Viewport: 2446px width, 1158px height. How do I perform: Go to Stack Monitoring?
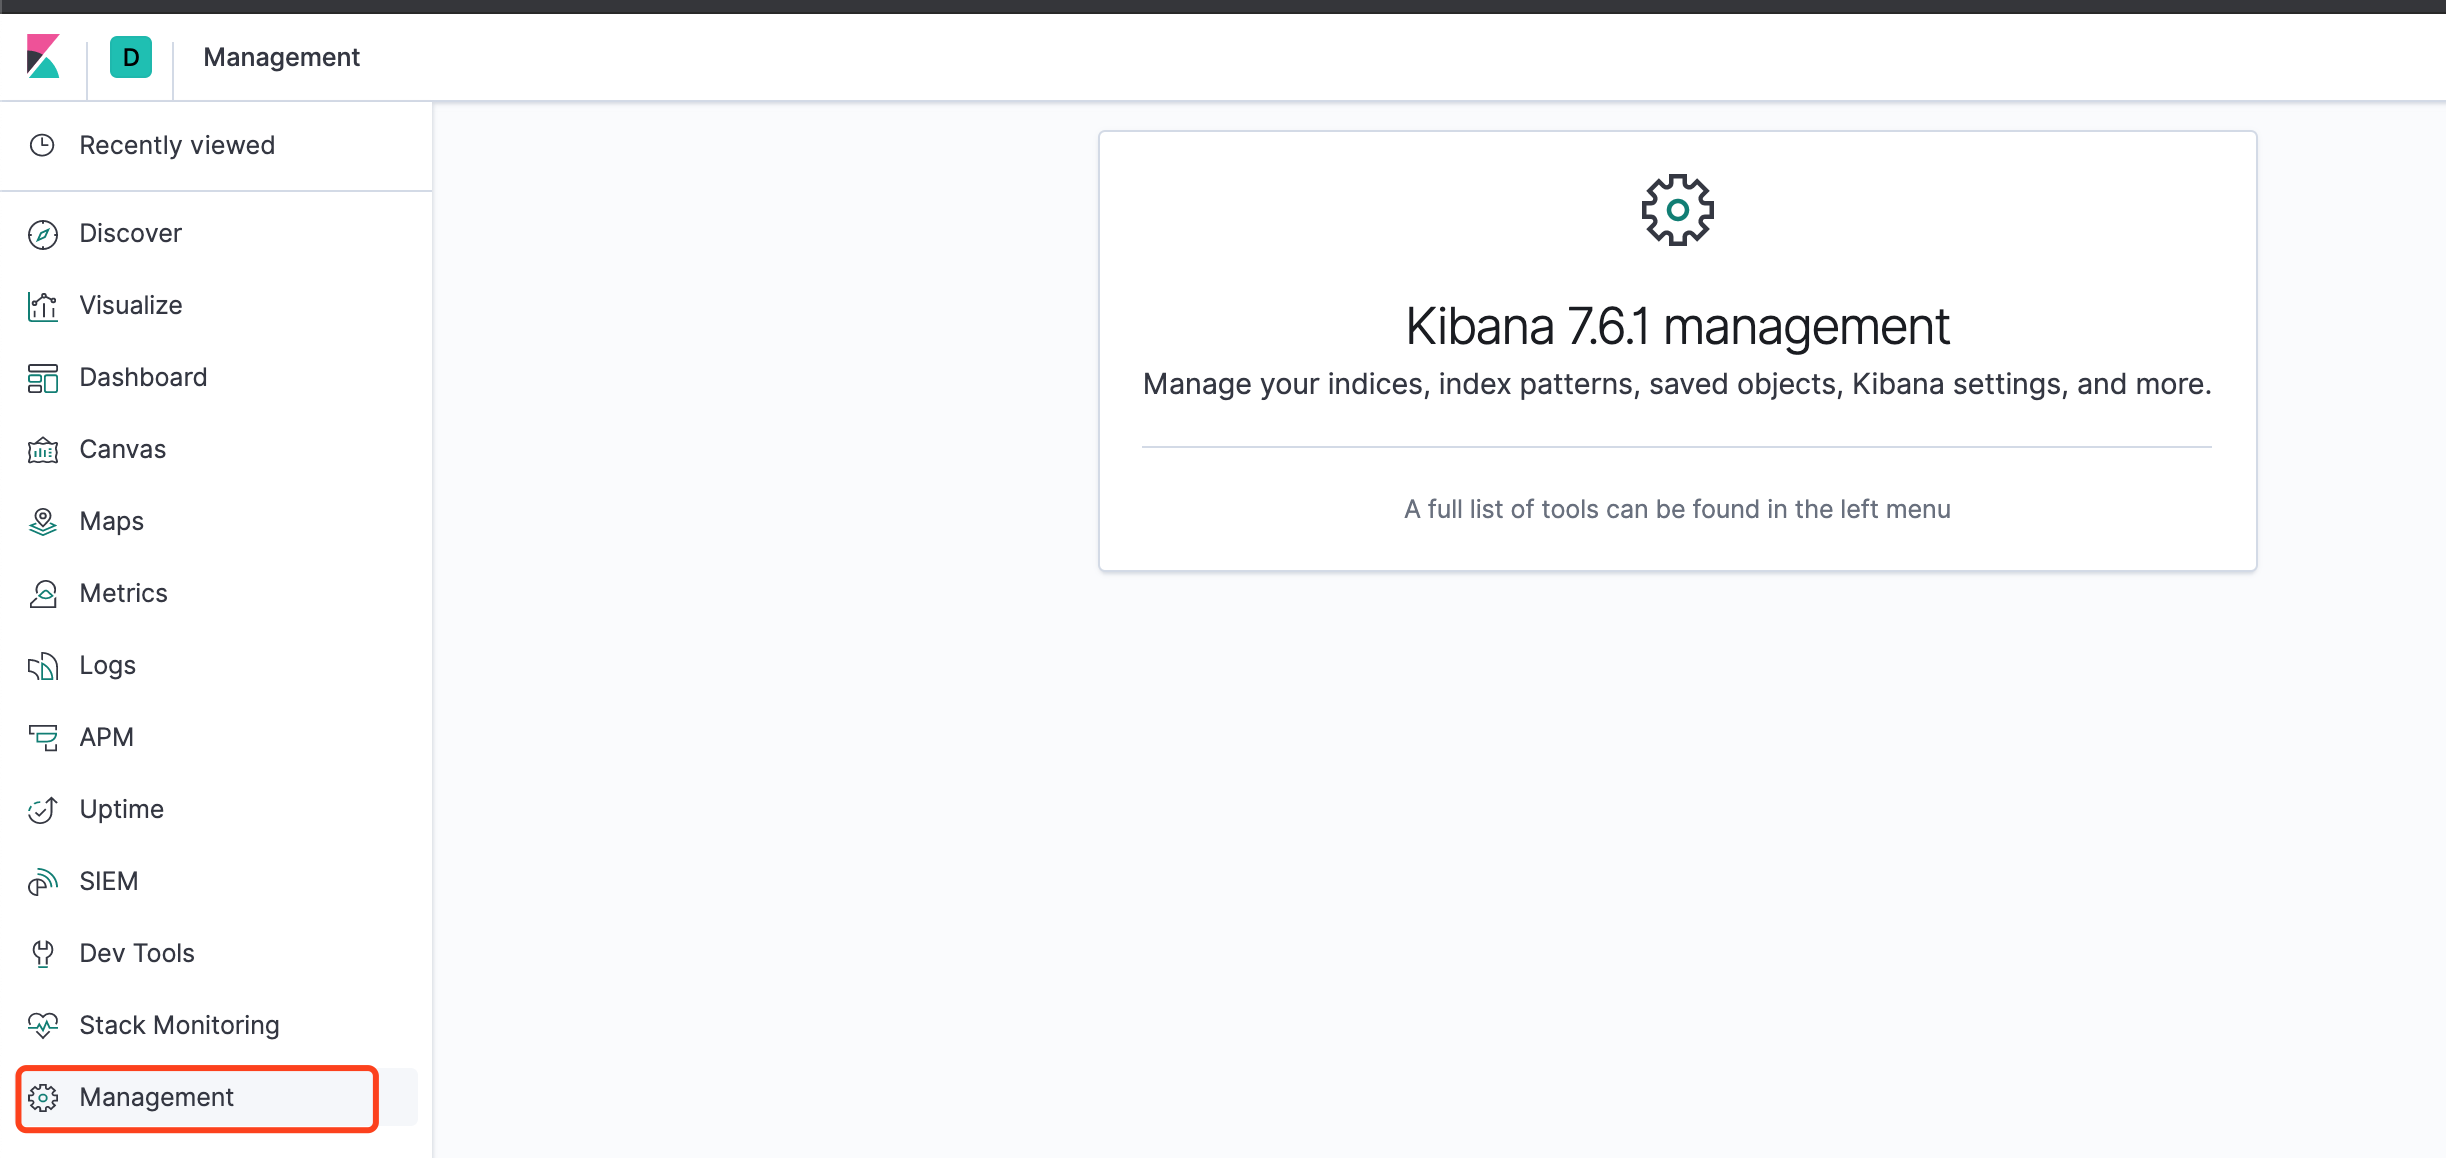pos(179,1025)
